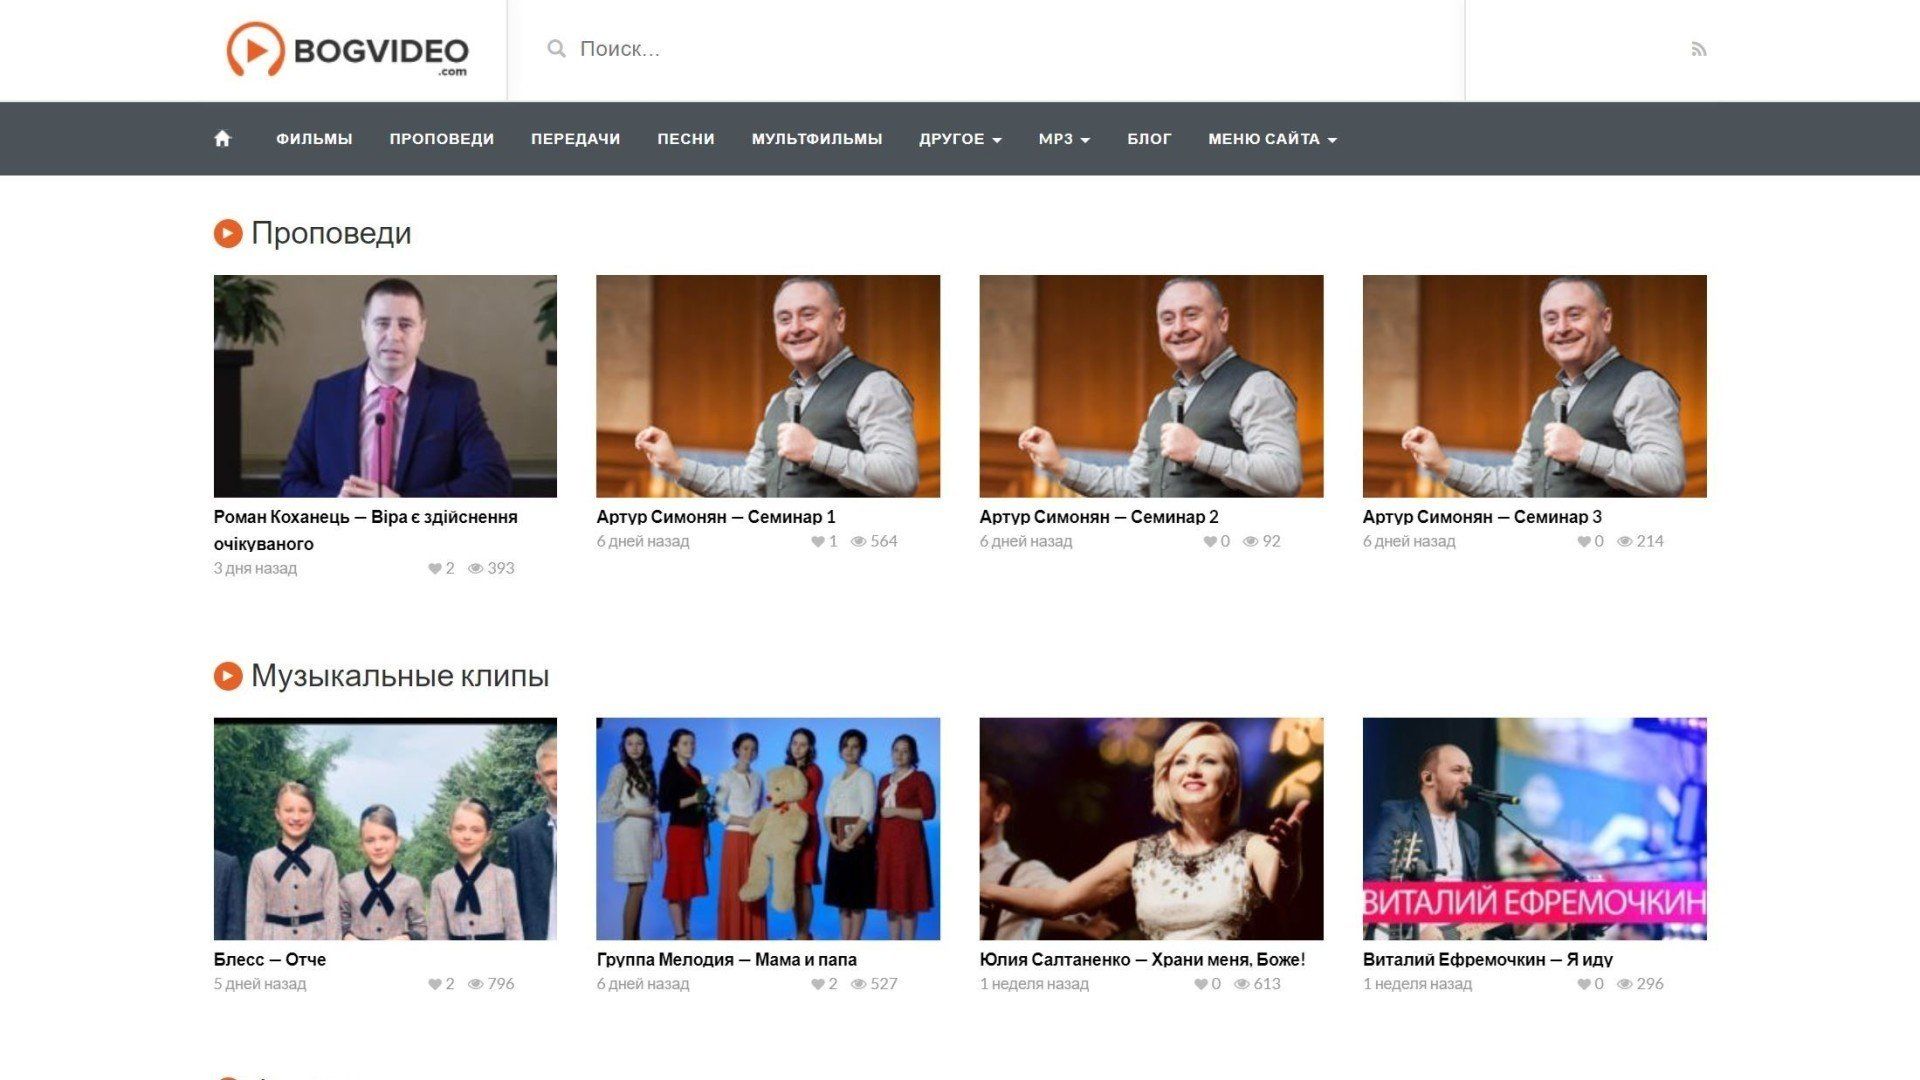
Task: Open Роман Коханець — Віра є здійснення title
Action: point(365,530)
